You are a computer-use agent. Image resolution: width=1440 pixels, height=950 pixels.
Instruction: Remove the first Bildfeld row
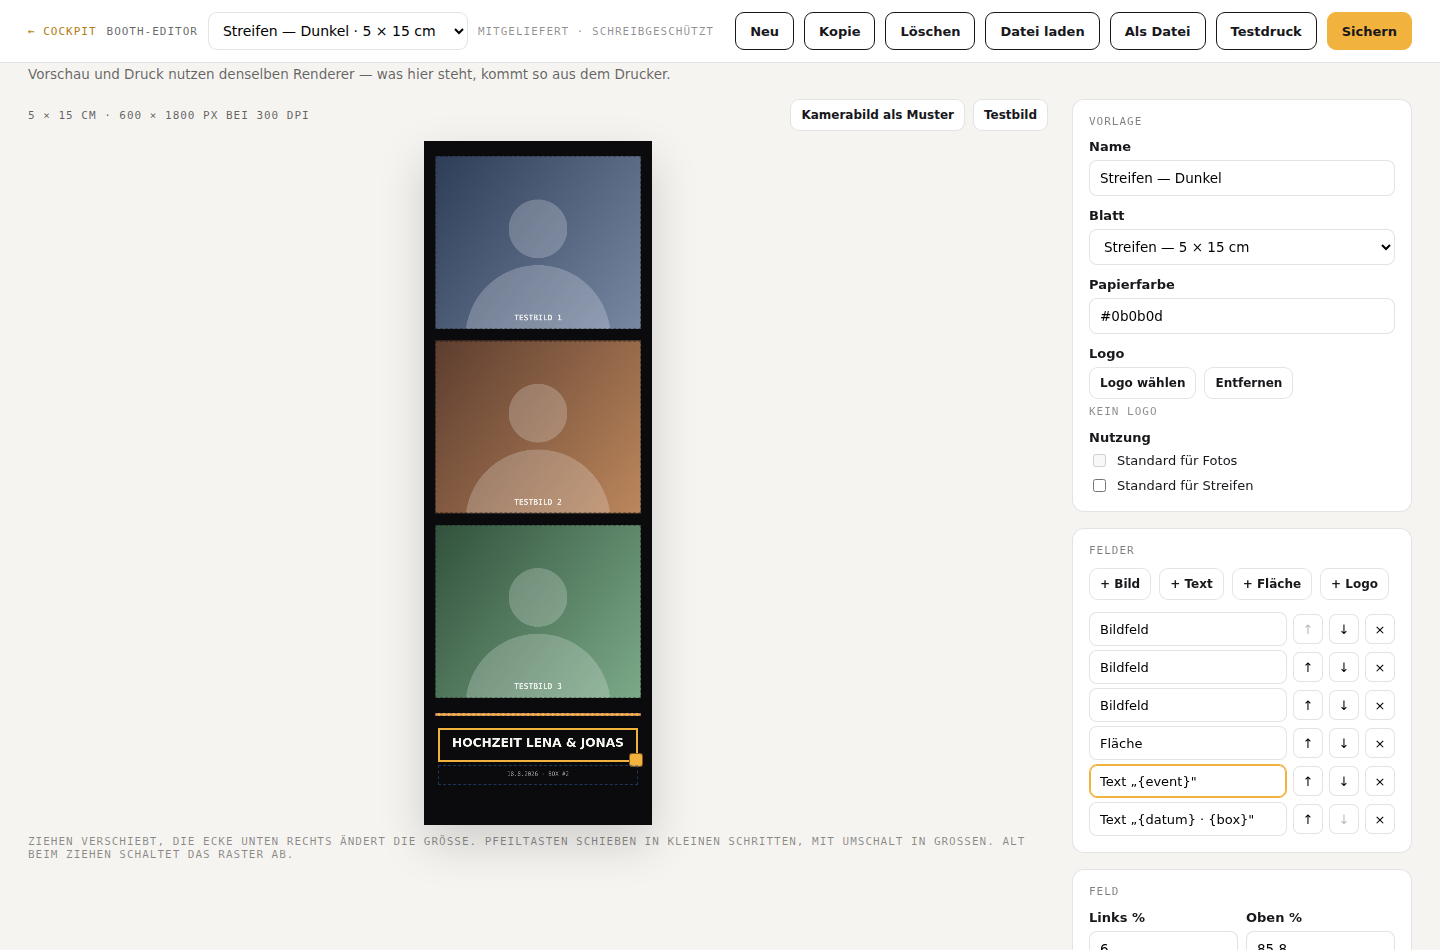click(1379, 629)
